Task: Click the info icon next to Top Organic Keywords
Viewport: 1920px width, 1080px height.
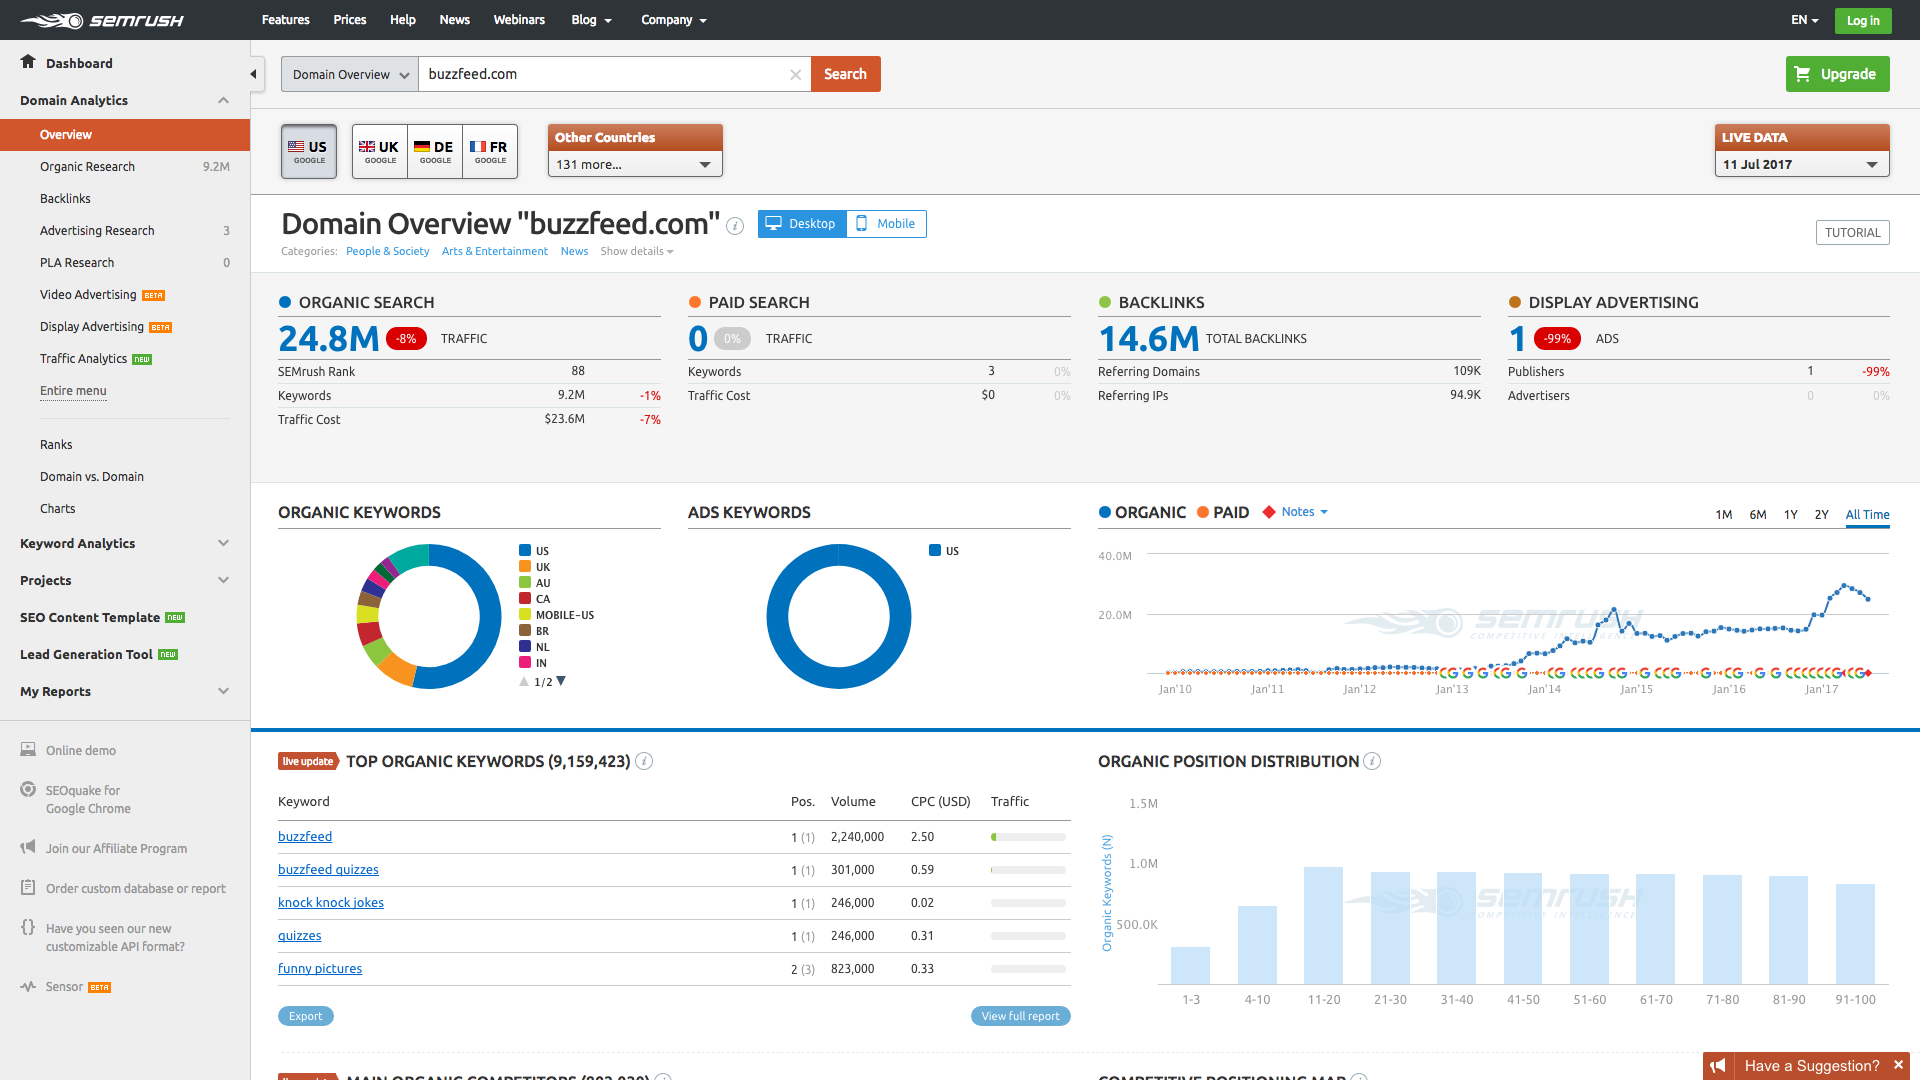Action: click(645, 761)
